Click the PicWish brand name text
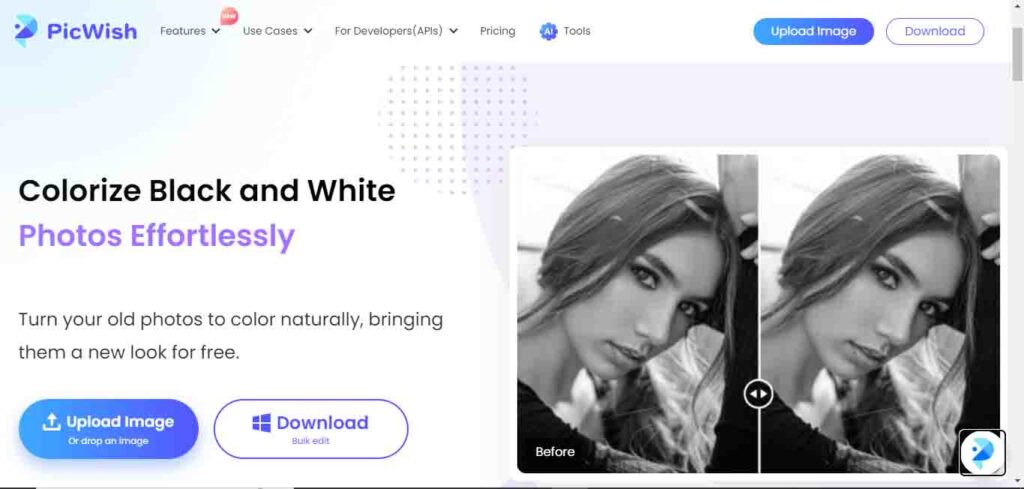The image size is (1024, 489). coord(92,31)
